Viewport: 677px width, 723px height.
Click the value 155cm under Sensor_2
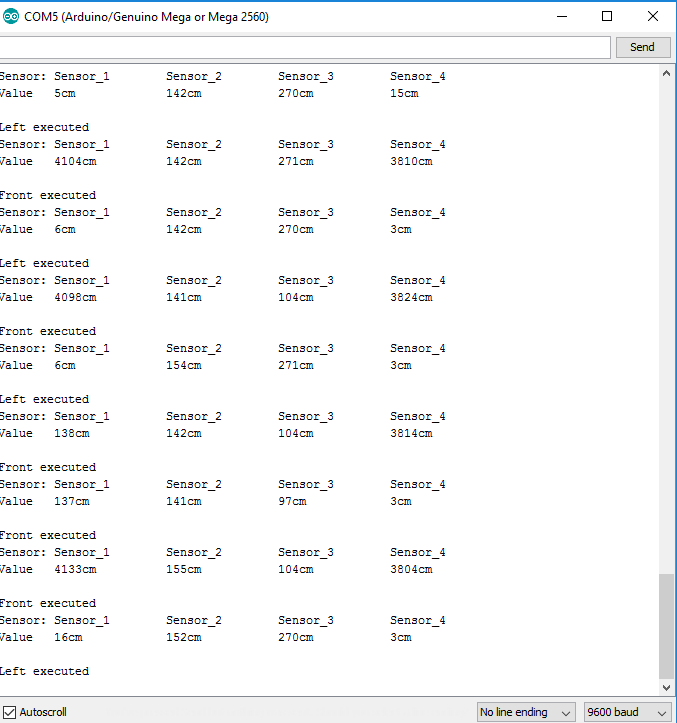point(184,569)
